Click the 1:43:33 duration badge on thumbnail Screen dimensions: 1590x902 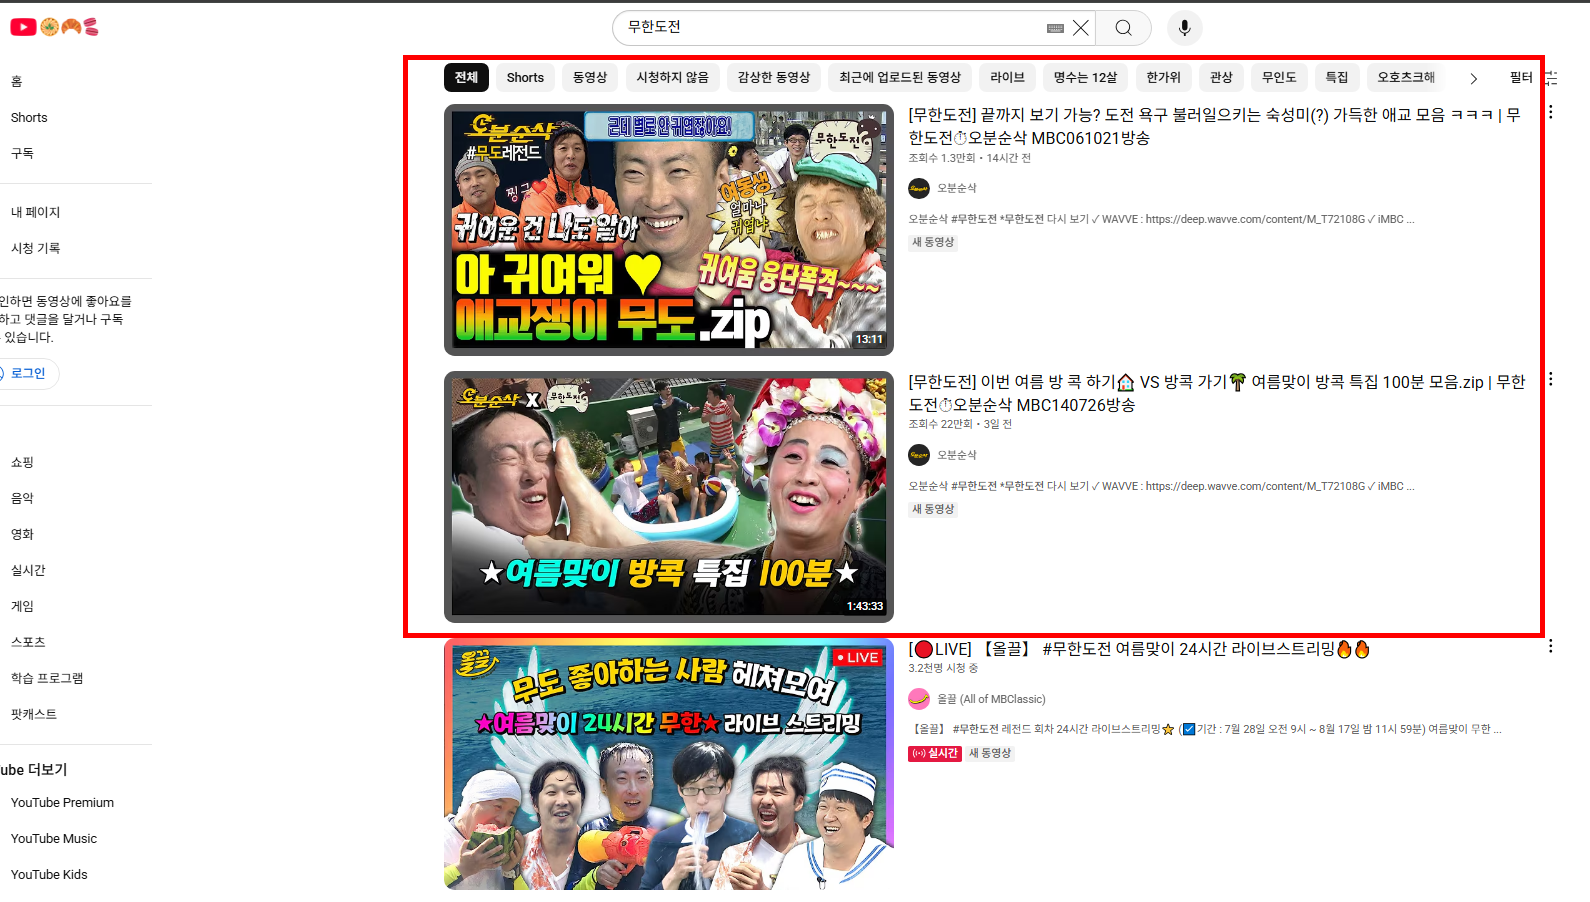(x=865, y=606)
